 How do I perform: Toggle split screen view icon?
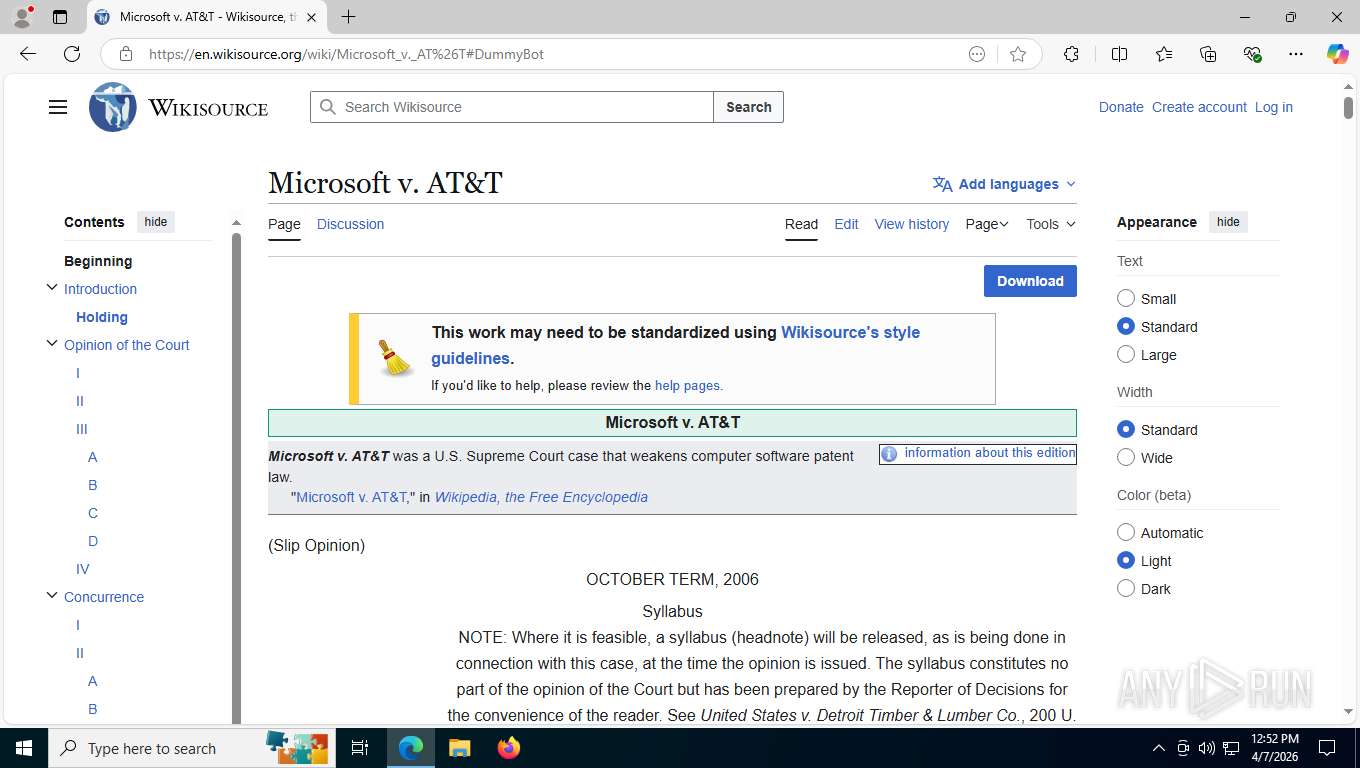(1119, 54)
